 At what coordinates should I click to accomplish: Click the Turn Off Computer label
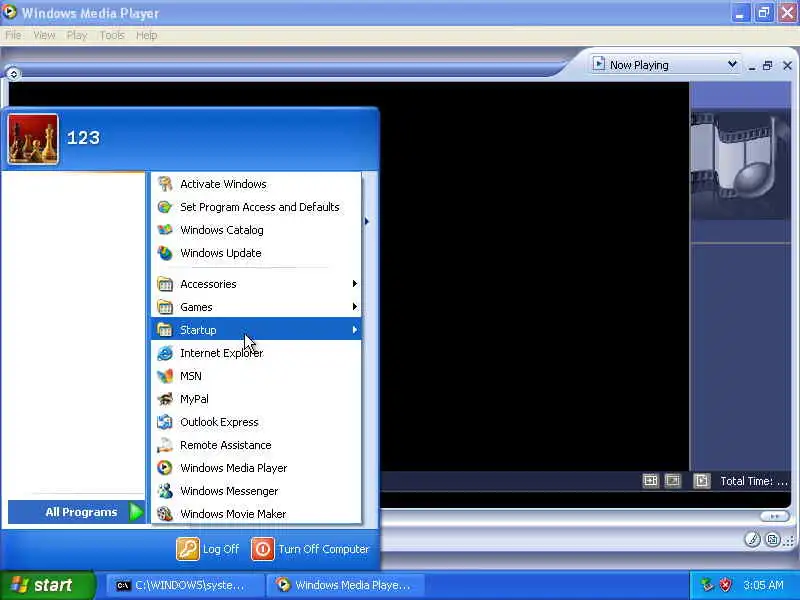click(x=323, y=549)
